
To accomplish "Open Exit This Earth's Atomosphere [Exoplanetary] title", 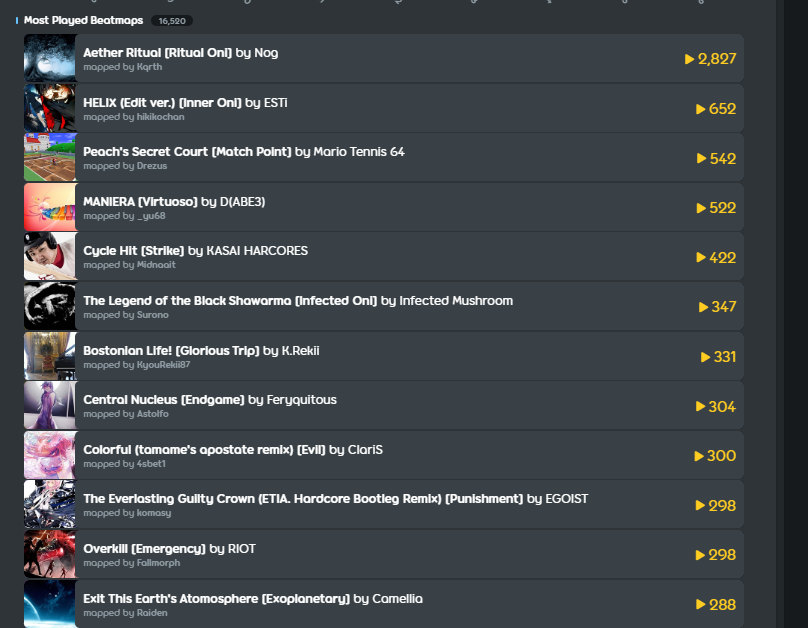I will tap(216, 599).
